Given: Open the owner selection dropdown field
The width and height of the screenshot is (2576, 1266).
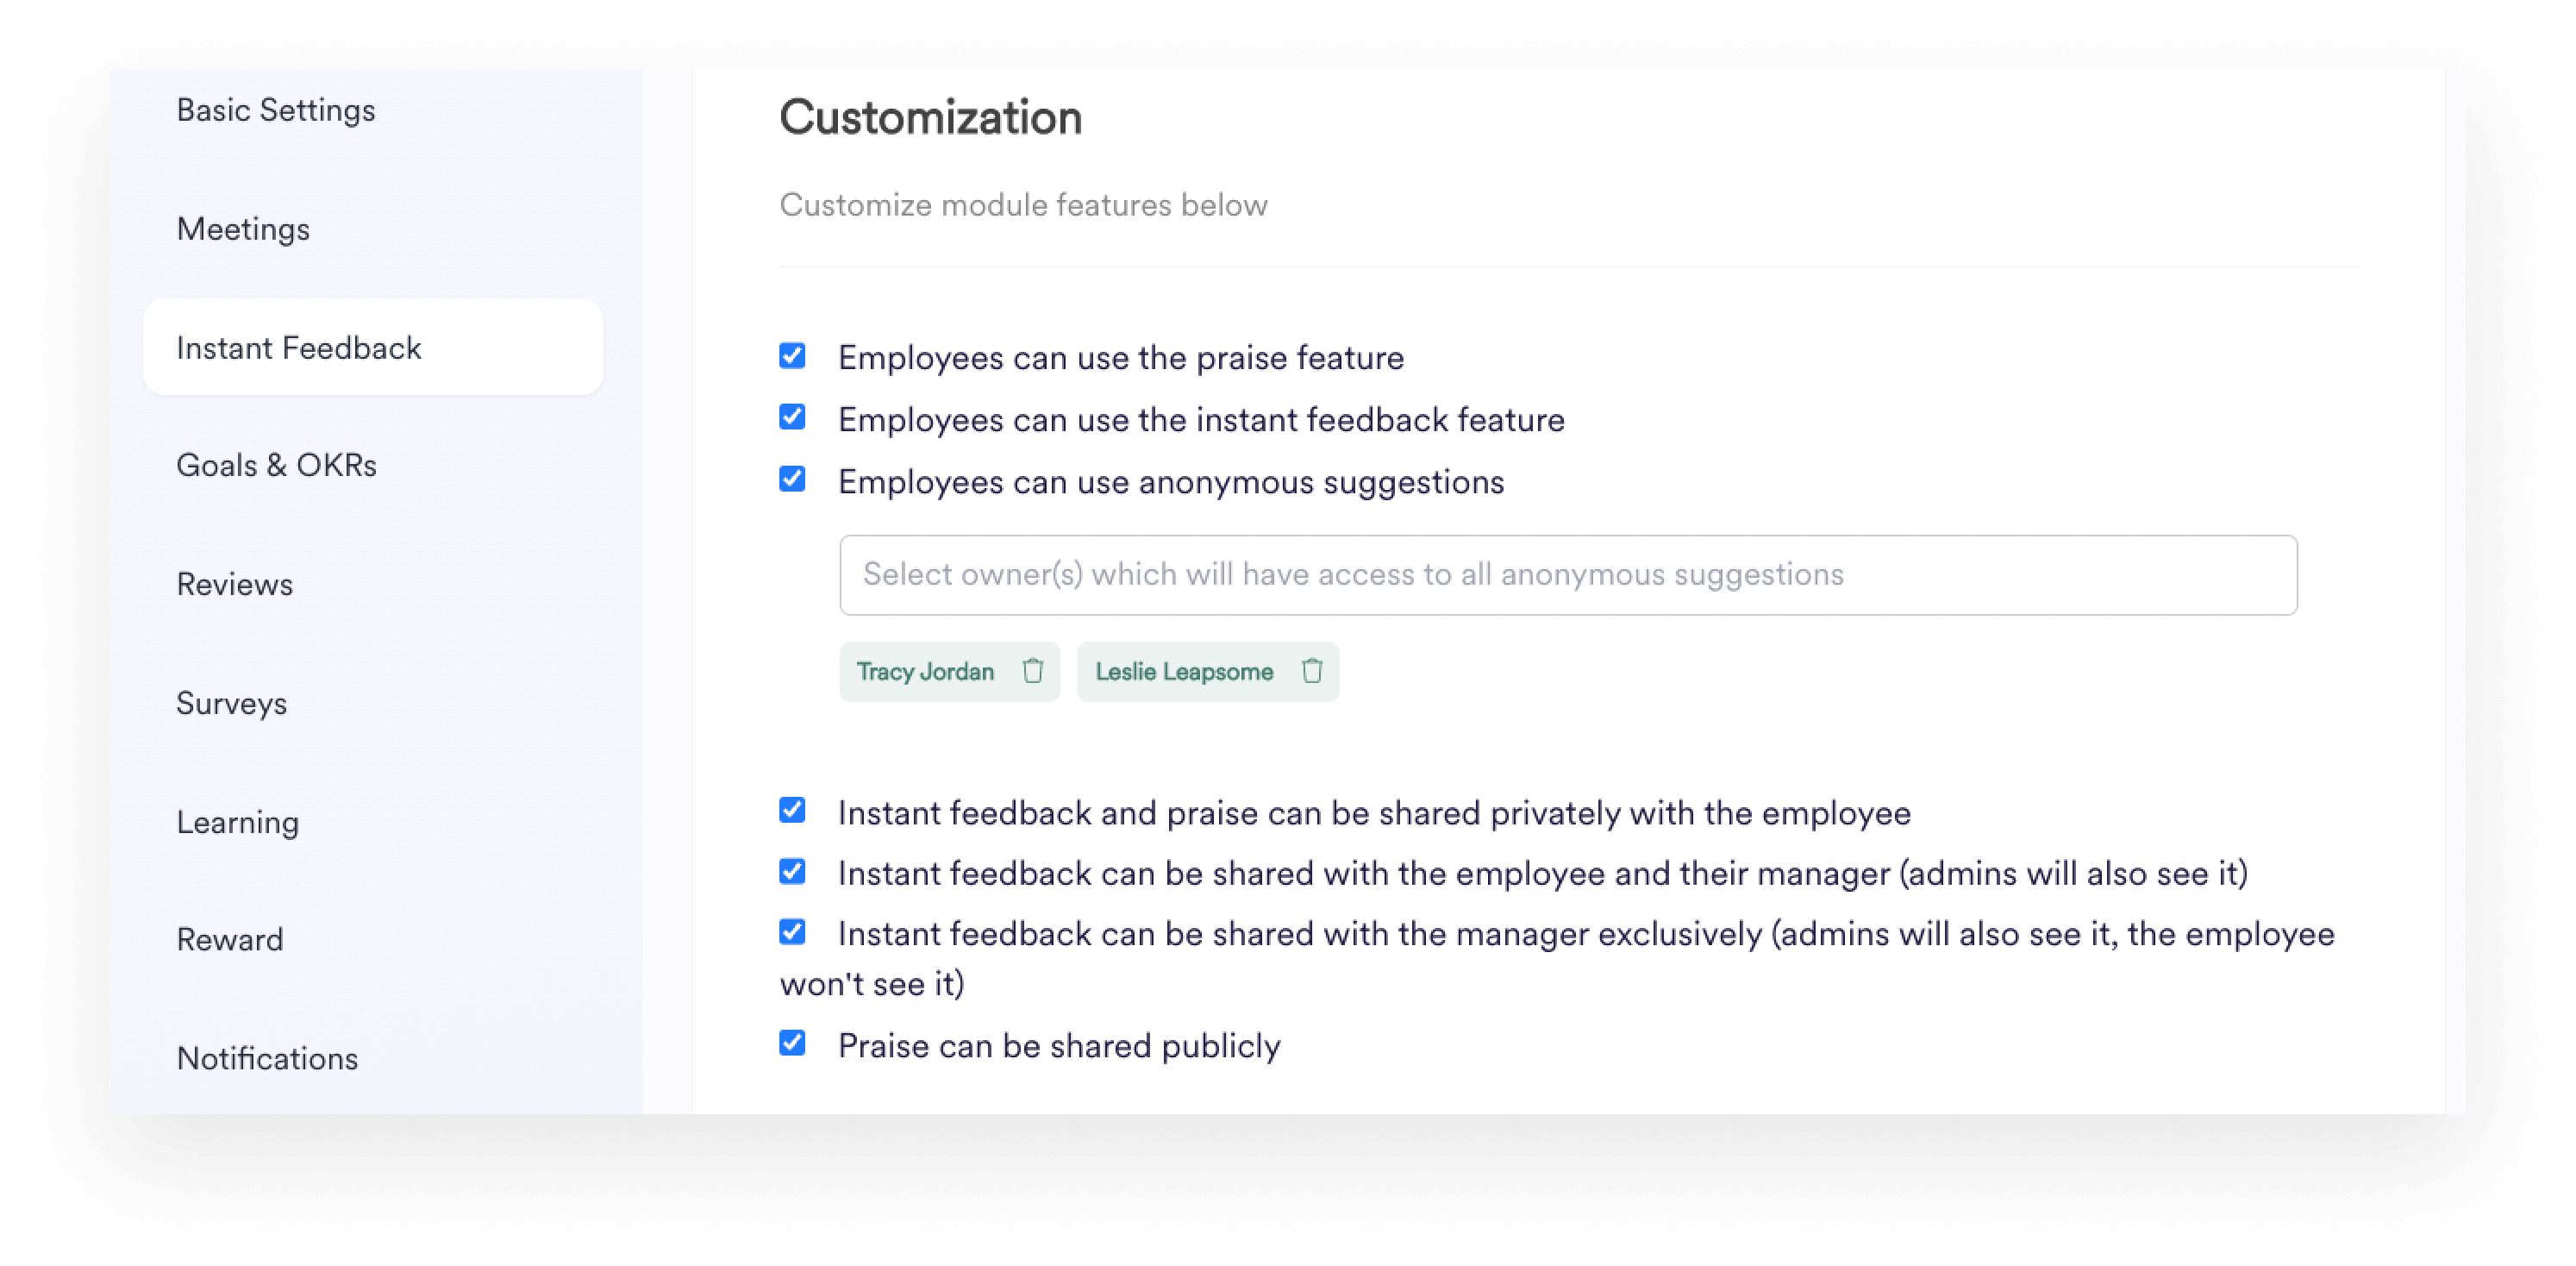Looking at the screenshot, I should (x=1567, y=575).
